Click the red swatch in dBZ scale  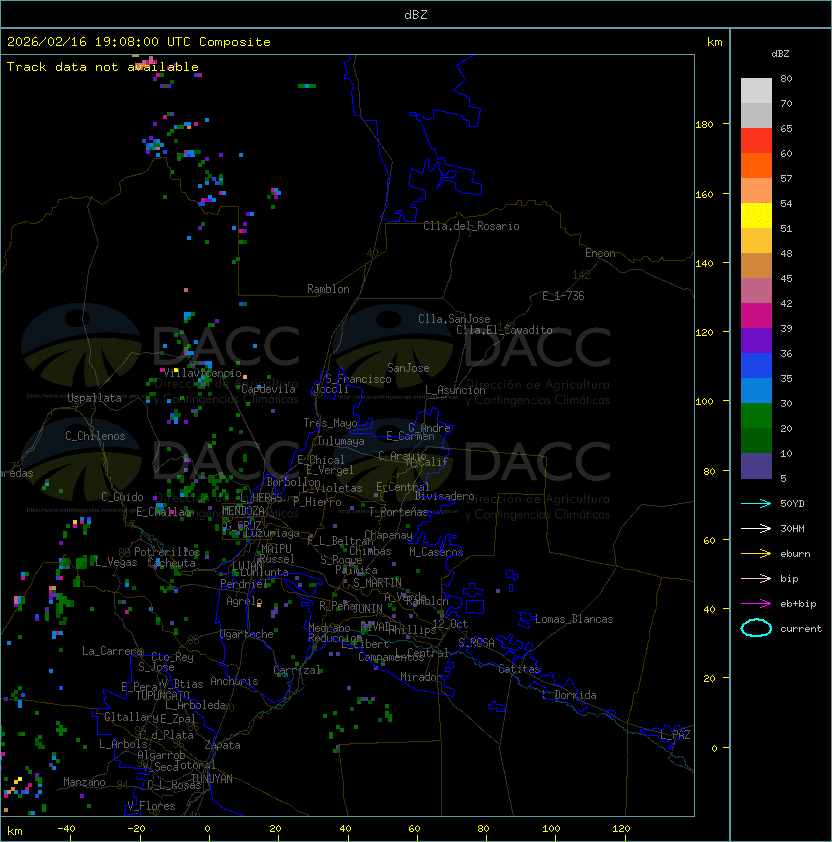click(756, 140)
